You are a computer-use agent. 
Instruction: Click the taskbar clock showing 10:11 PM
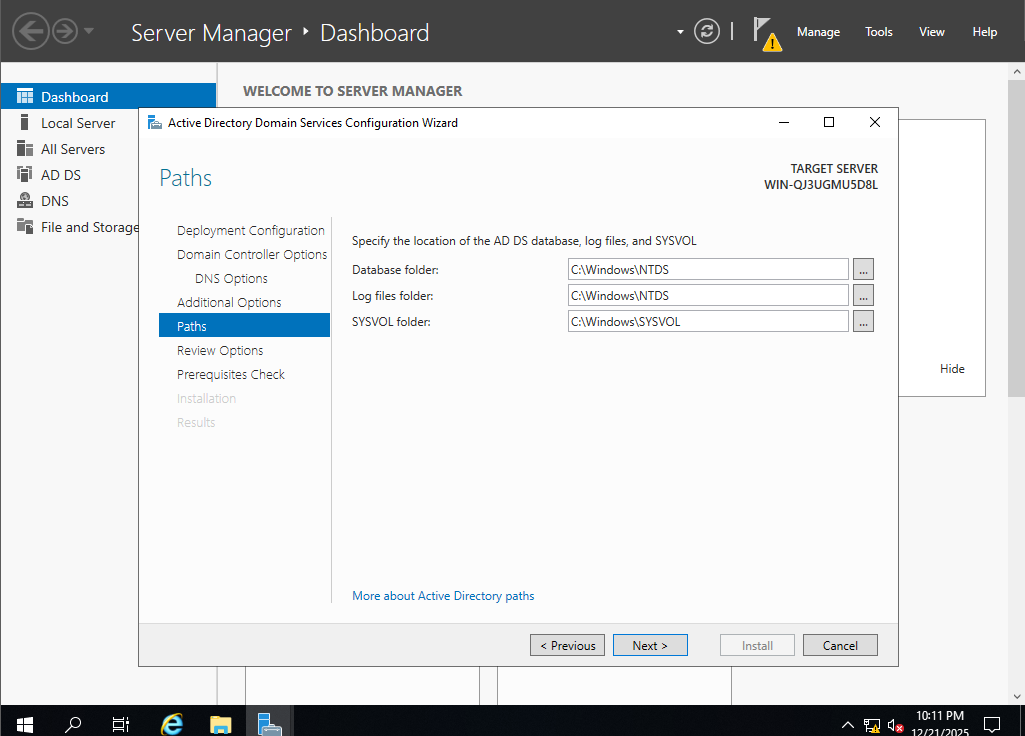pos(939,722)
